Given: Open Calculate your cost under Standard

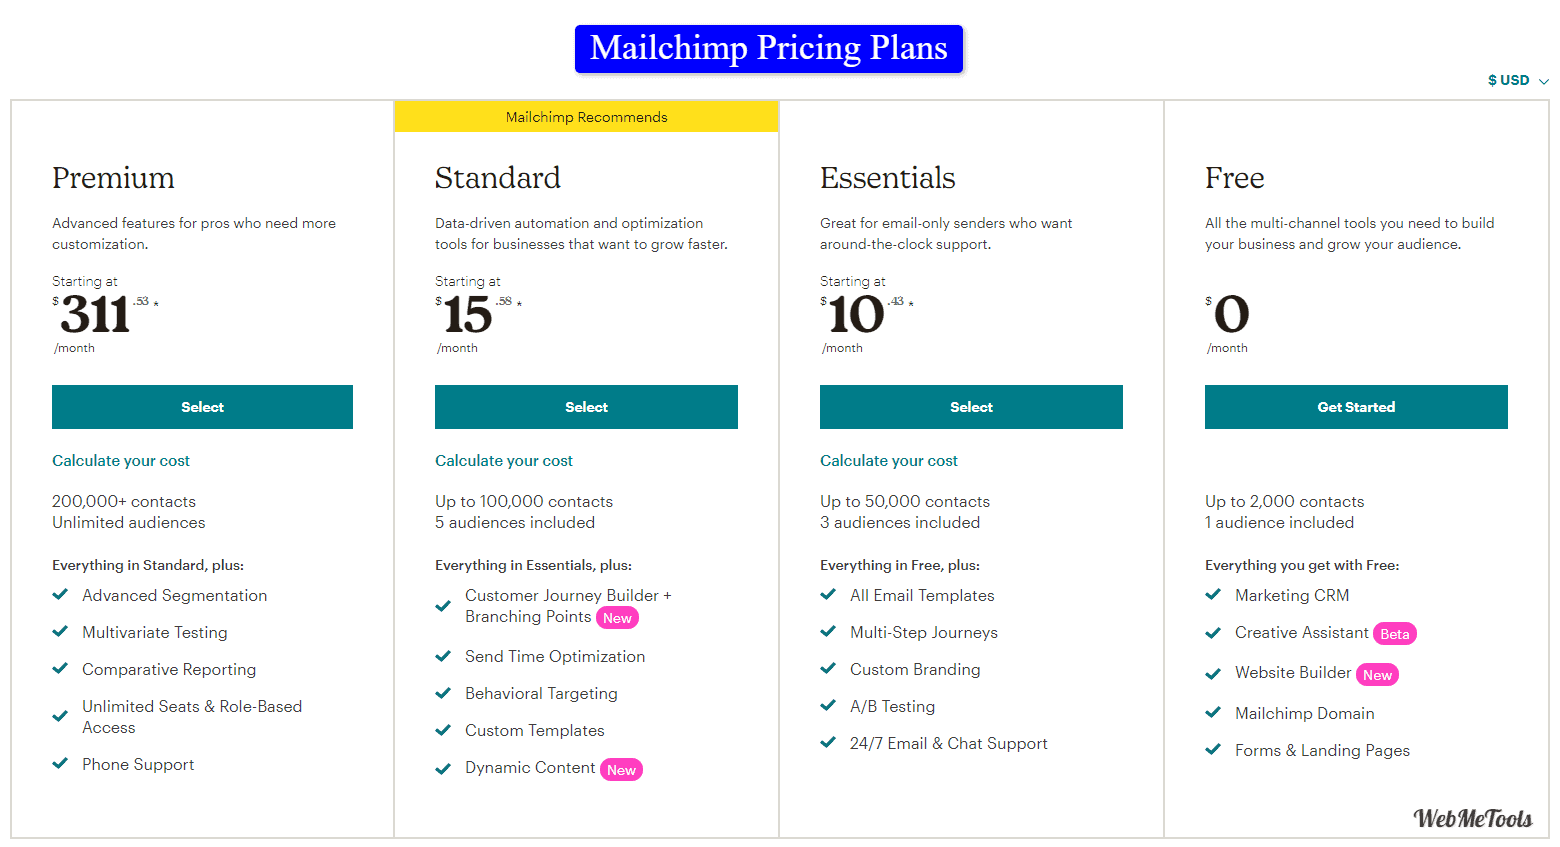Looking at the screenshot, I should click(504, 461).
